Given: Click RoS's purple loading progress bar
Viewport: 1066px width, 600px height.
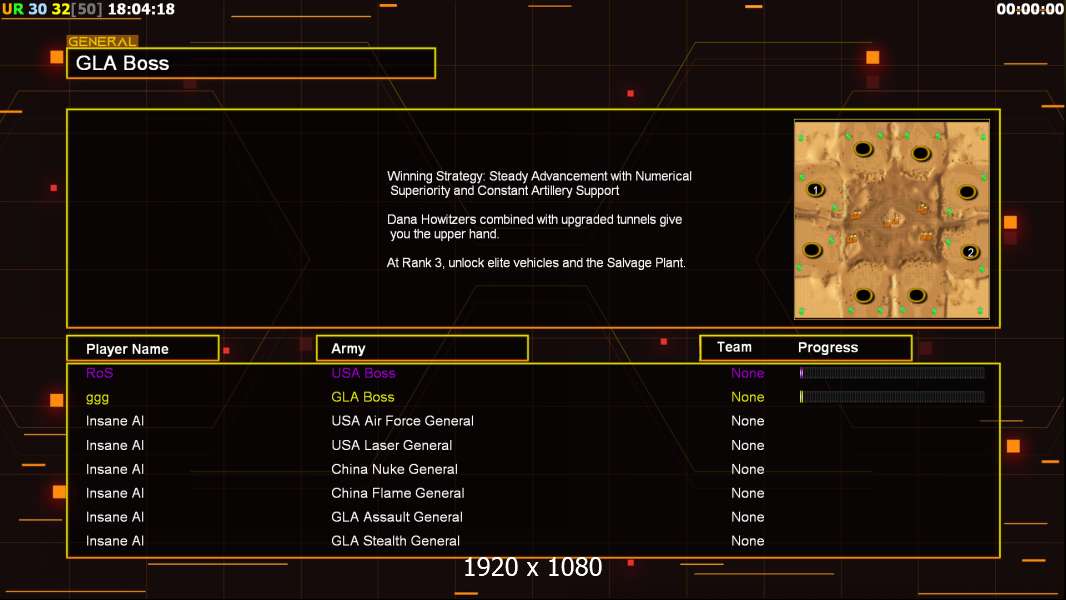Looking at the screenshot, I should (x=892, y=373).
